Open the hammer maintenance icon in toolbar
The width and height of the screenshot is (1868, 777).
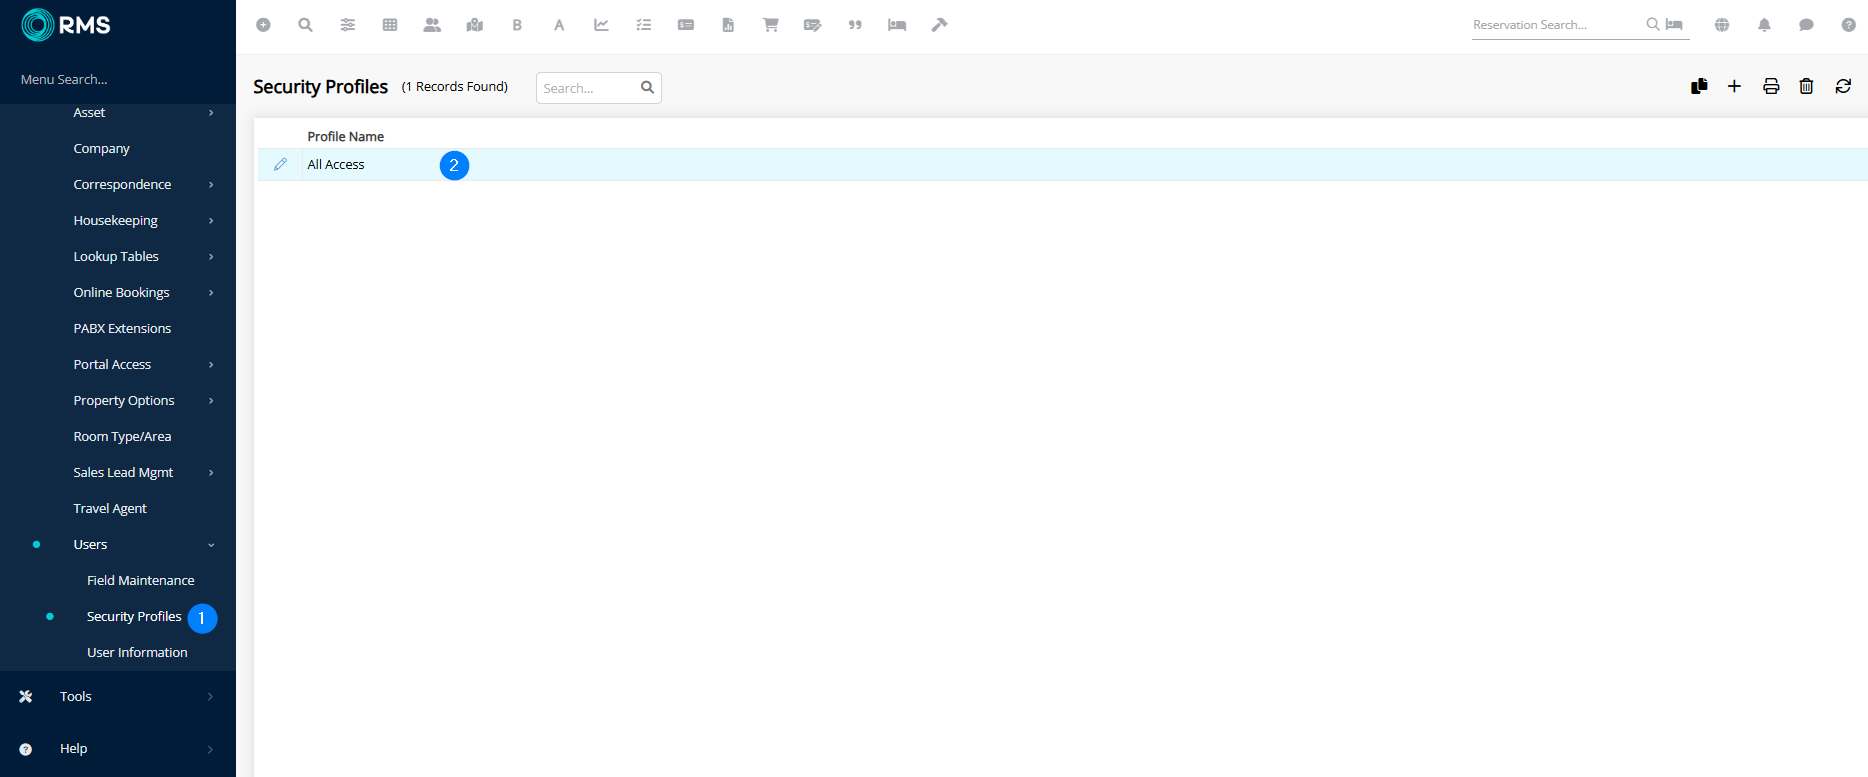click(x=939, y=25)
